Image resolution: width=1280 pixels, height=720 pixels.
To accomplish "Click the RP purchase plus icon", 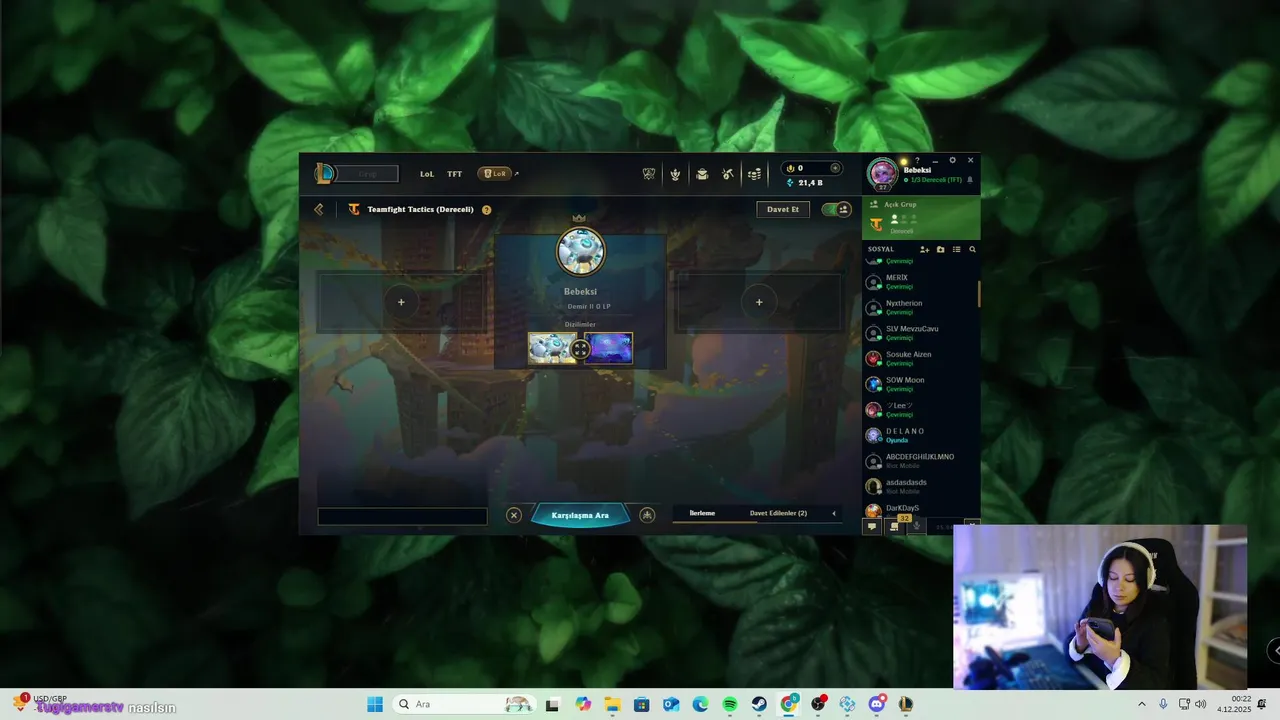I will click(835, 168).
